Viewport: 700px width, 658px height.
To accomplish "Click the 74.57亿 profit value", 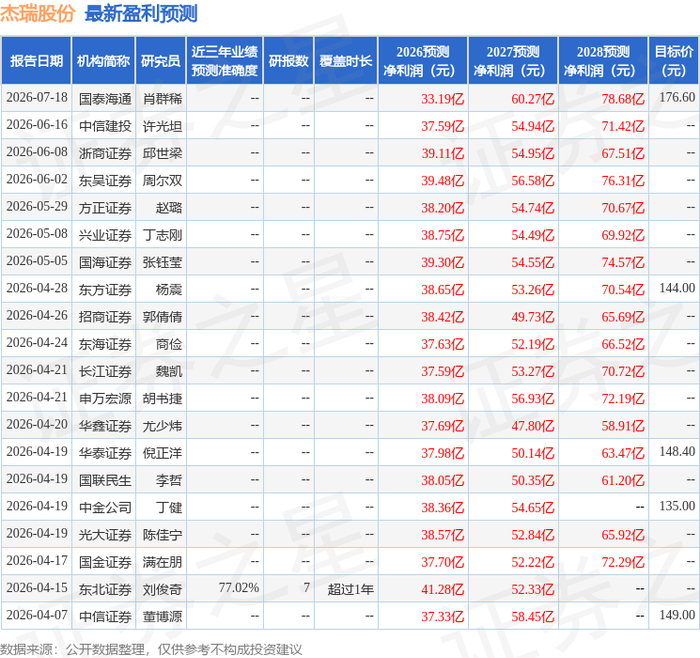I will (x=623, y=262).
